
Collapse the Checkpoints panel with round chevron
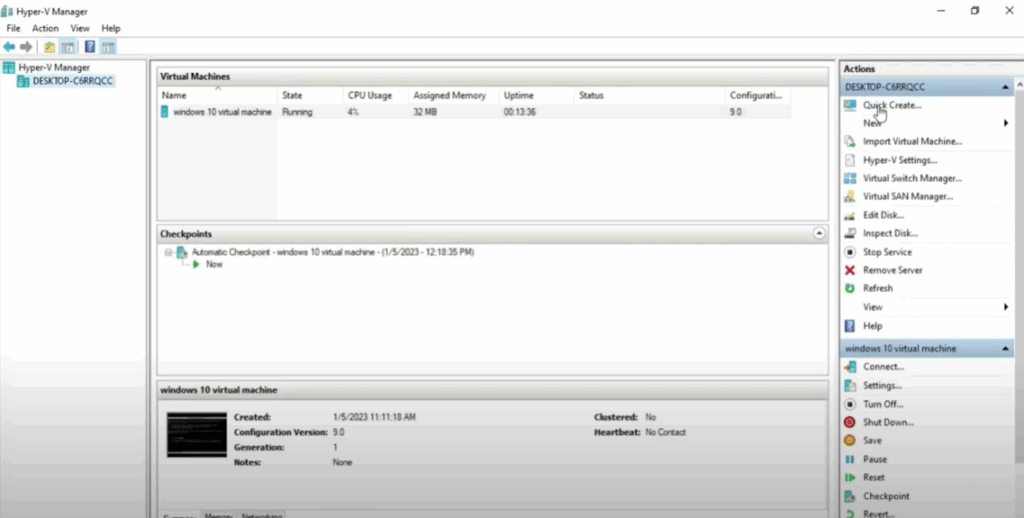819,233
